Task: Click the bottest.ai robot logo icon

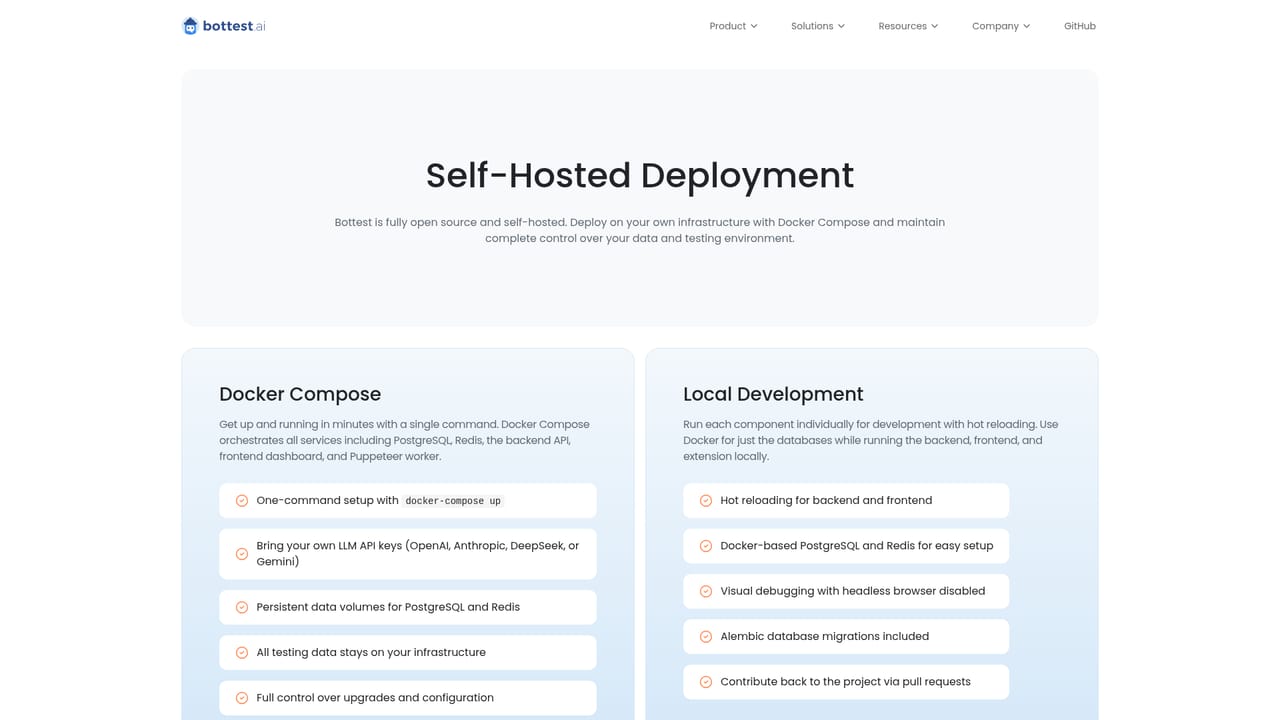Action: pos(190,26)
